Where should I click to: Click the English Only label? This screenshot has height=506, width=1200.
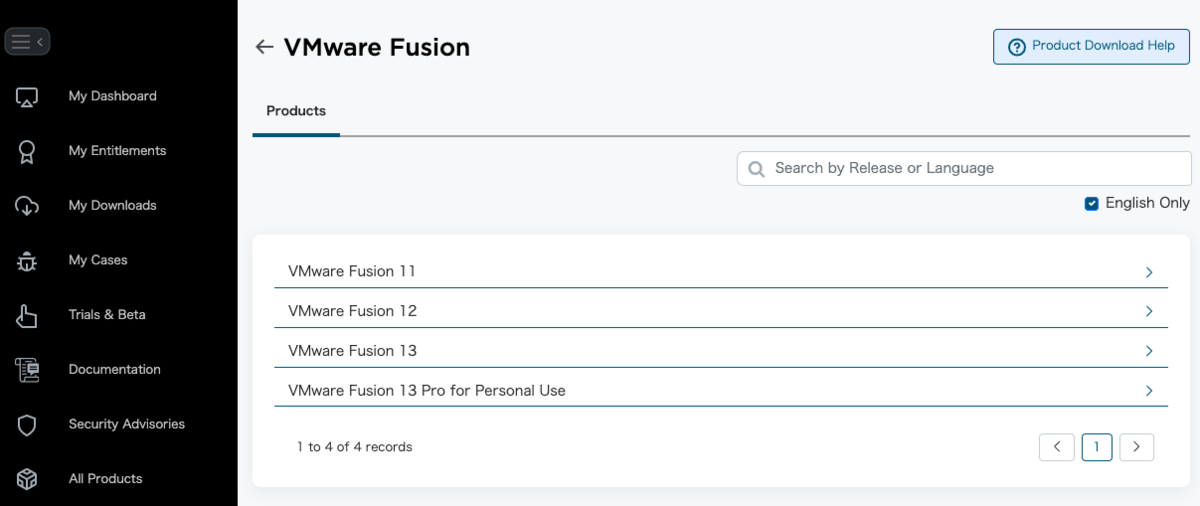pos(1148,203)
